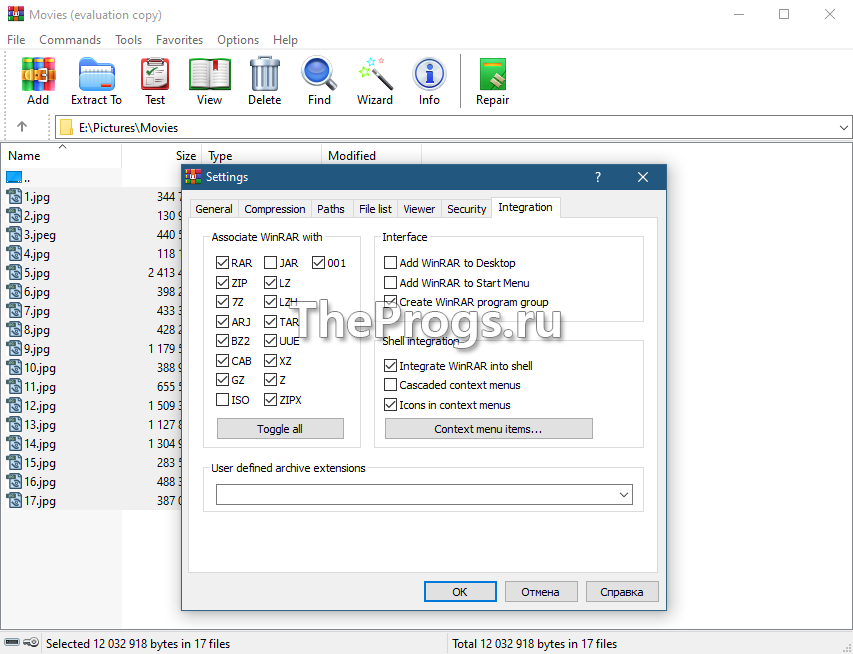
Task: Open the Favorites menu
Action: 179,40
